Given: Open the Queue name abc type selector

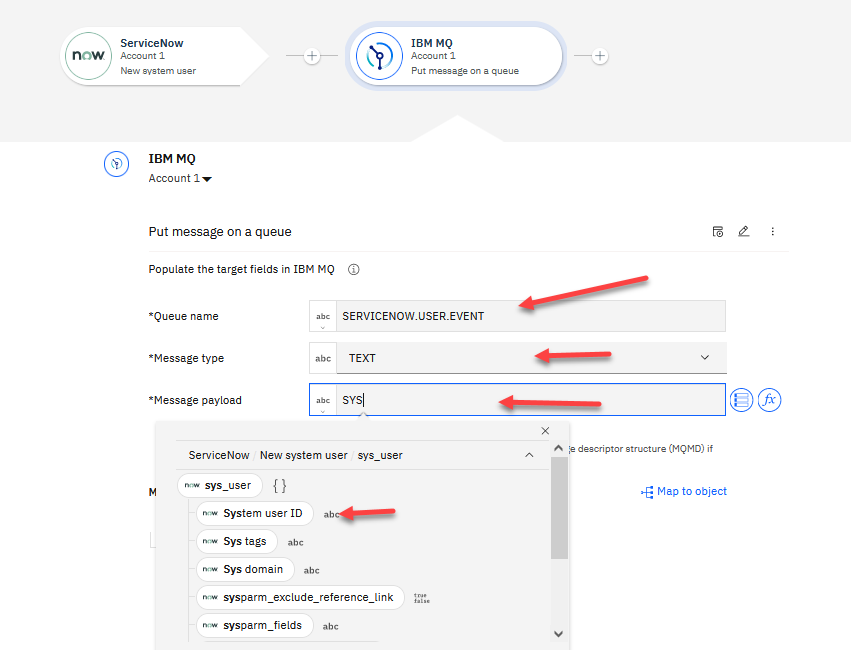Looking at the screenshot, I should [x=323, y=316].
